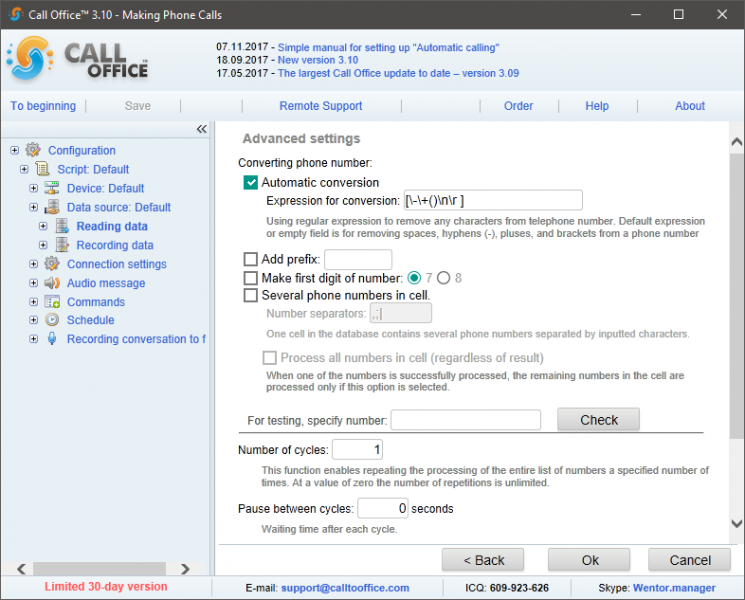Image resolution: width=745 pixels, height=600 pixels.
Task: Click the Data source database icon
Action: [52, 207]
